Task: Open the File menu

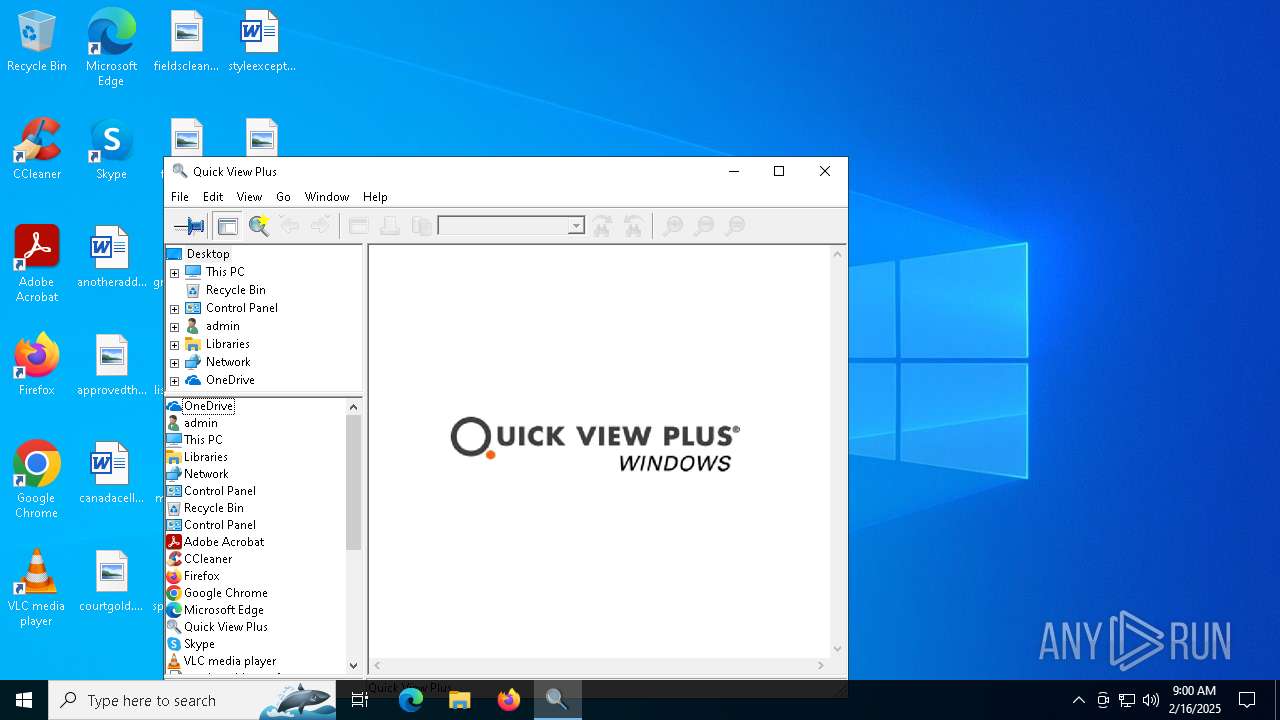Action: pyautogui.click(x=180, y=197)
